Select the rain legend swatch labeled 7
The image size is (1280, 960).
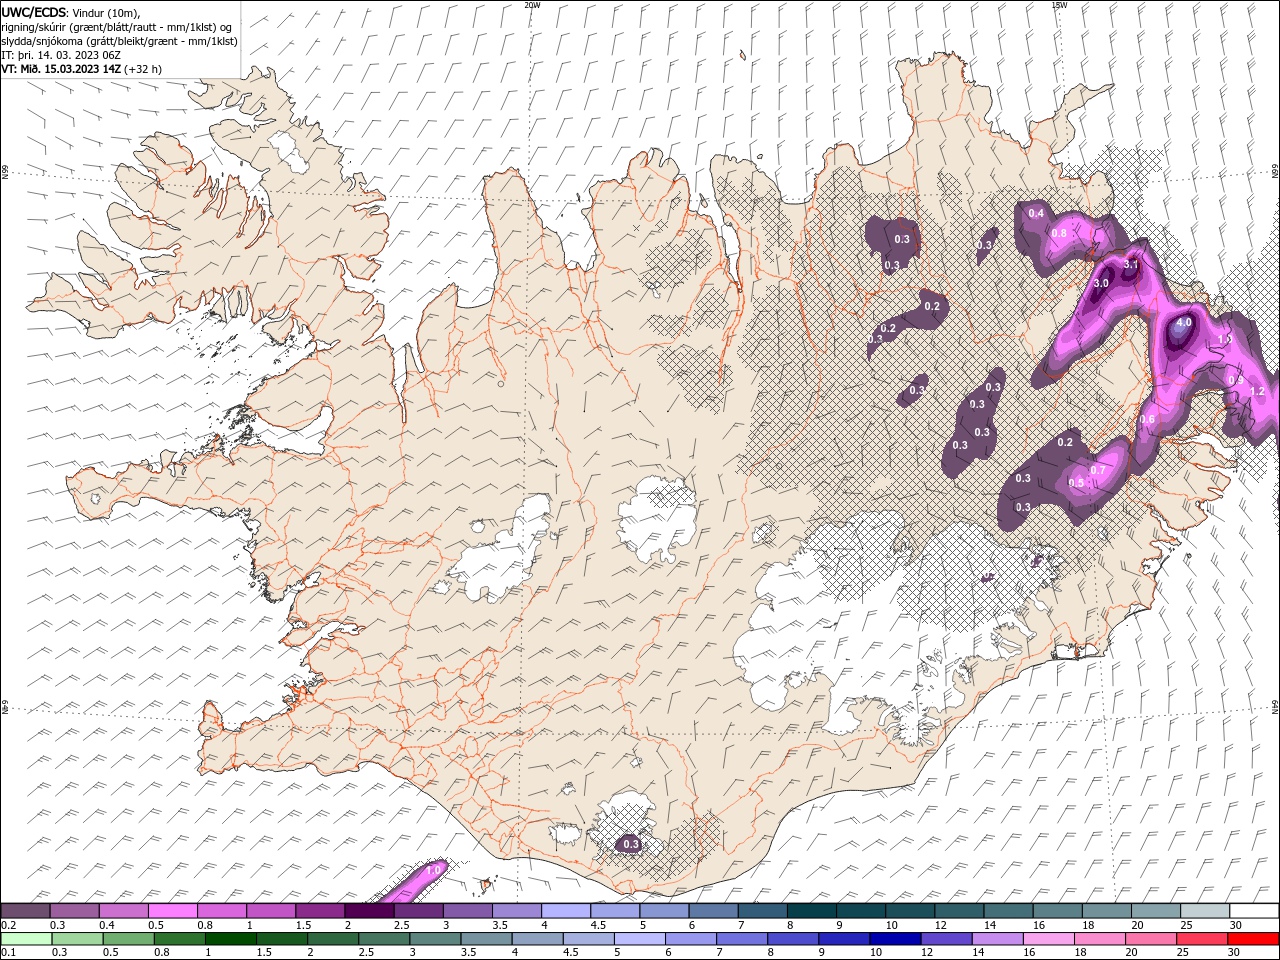(742, 939)
